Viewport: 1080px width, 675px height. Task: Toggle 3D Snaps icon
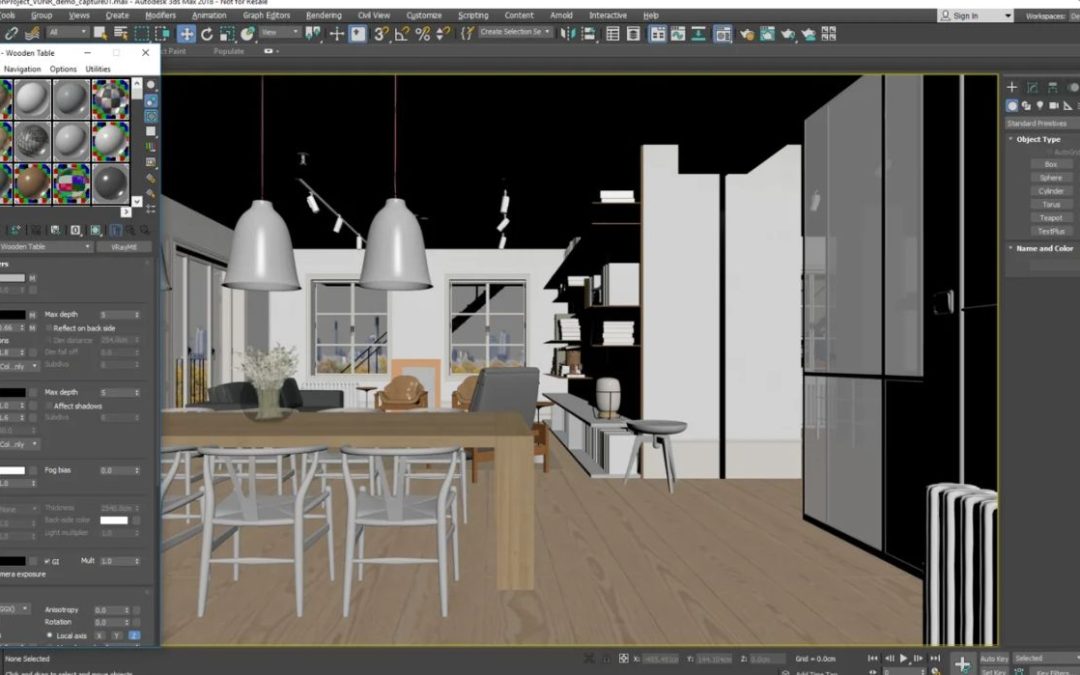click(381, 33)
